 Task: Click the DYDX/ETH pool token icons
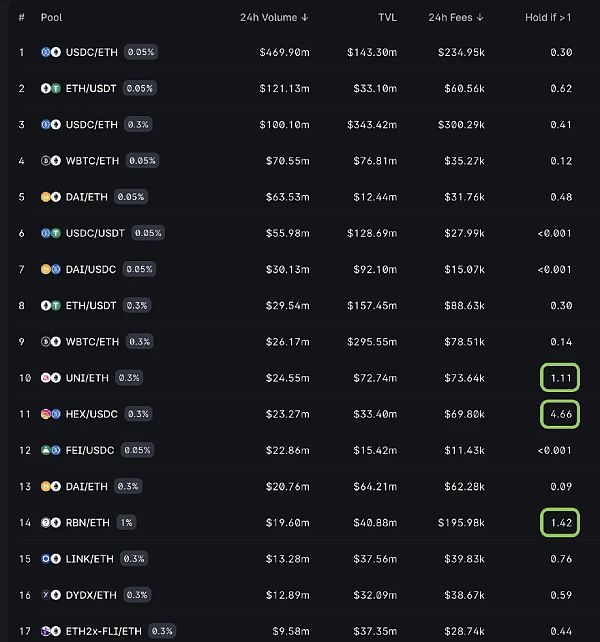(51, 595)
